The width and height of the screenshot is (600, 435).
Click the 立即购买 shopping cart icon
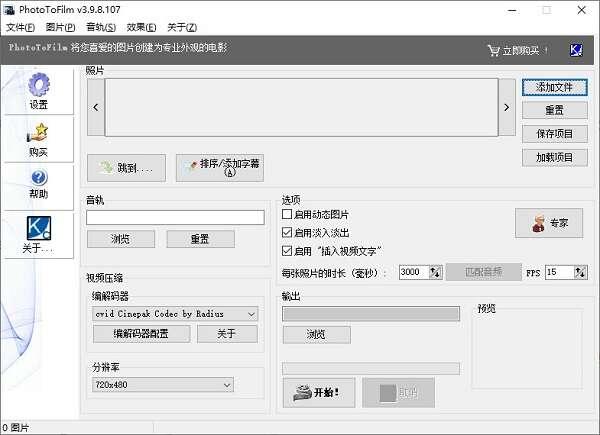coord(493,50)
